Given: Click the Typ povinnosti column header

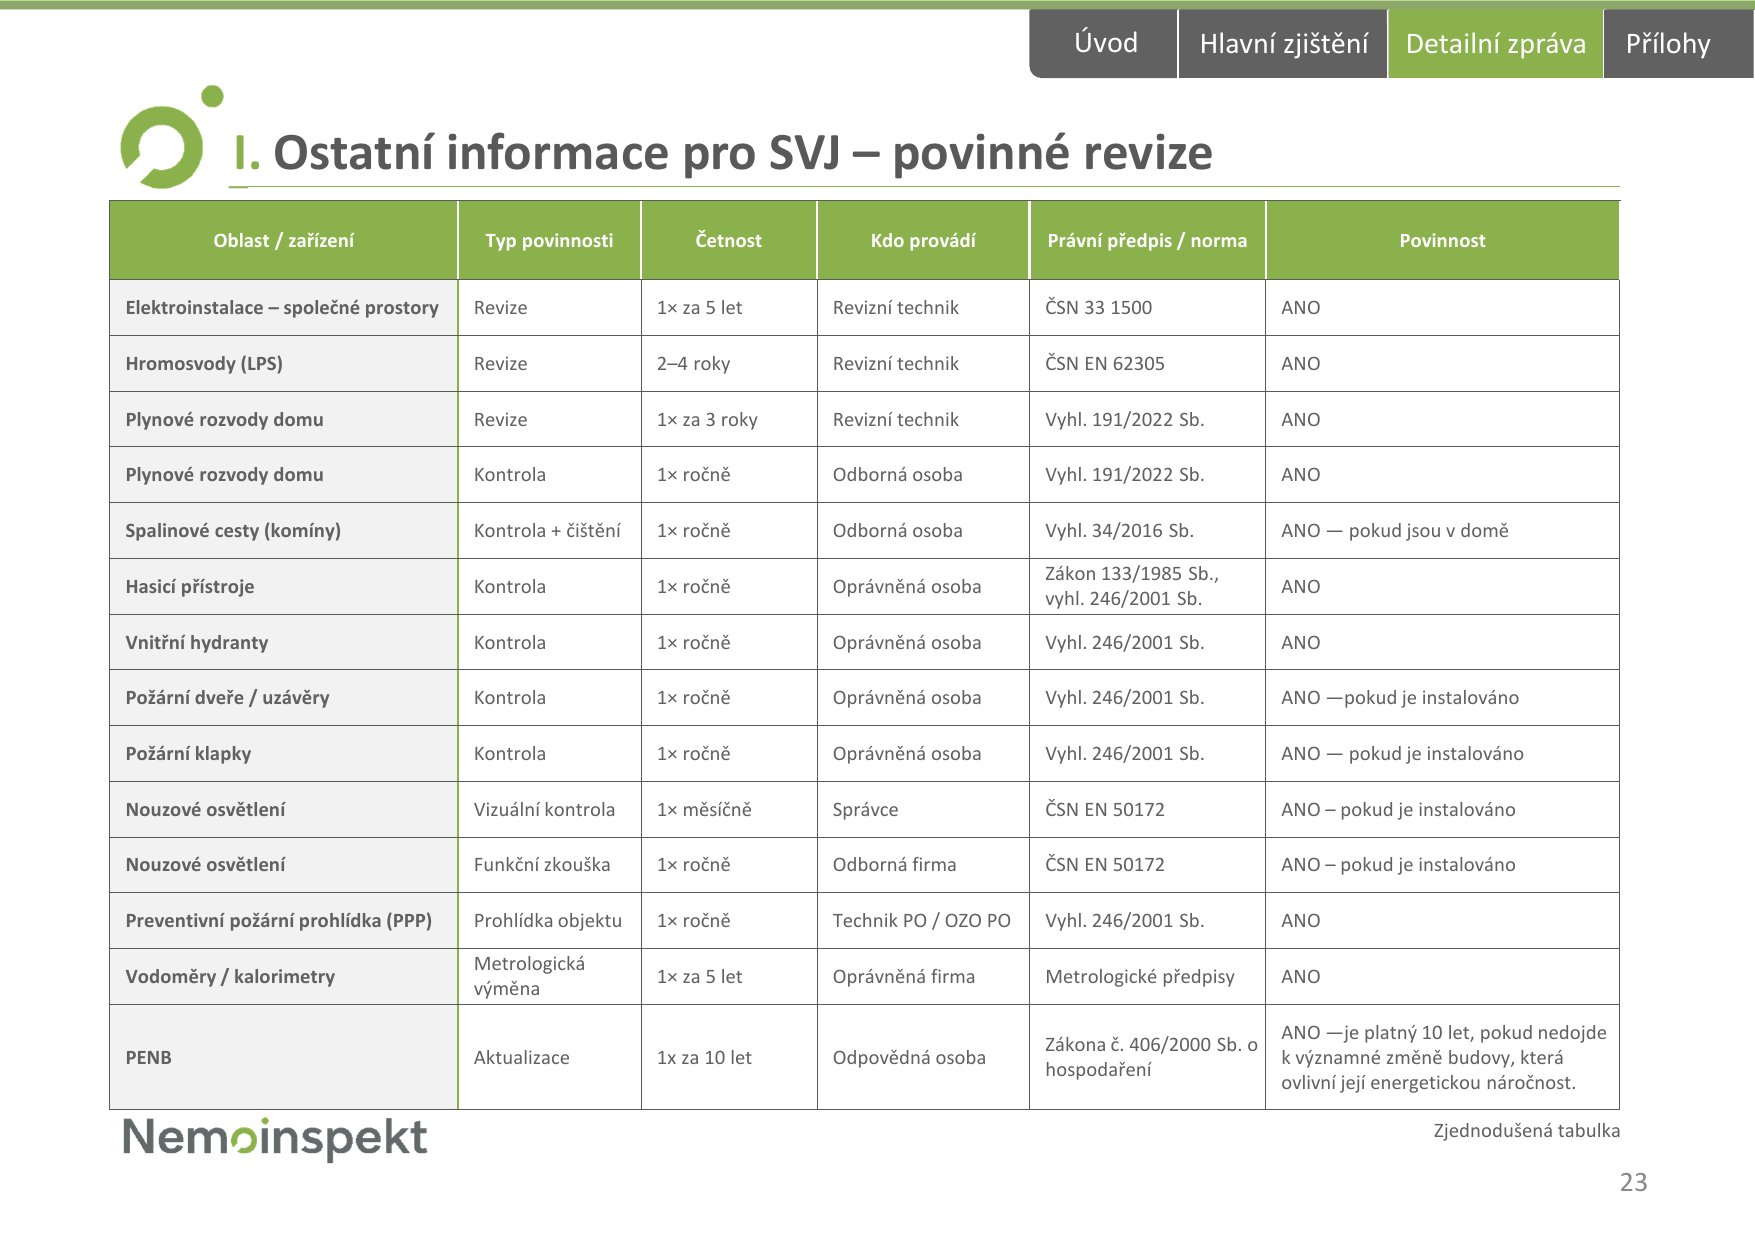Looking at the screenshot, I should pyautogui.click(x=549, y=240).
